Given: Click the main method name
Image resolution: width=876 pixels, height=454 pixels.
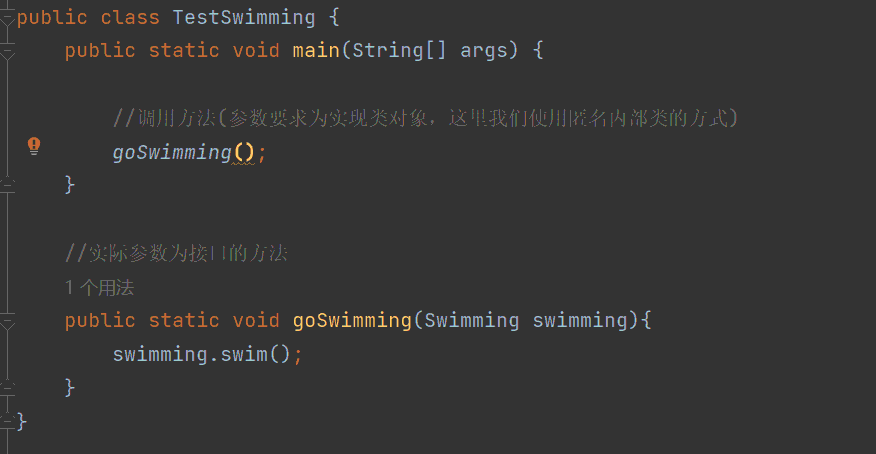Looking at the screenshot, I should pos(316,50).
